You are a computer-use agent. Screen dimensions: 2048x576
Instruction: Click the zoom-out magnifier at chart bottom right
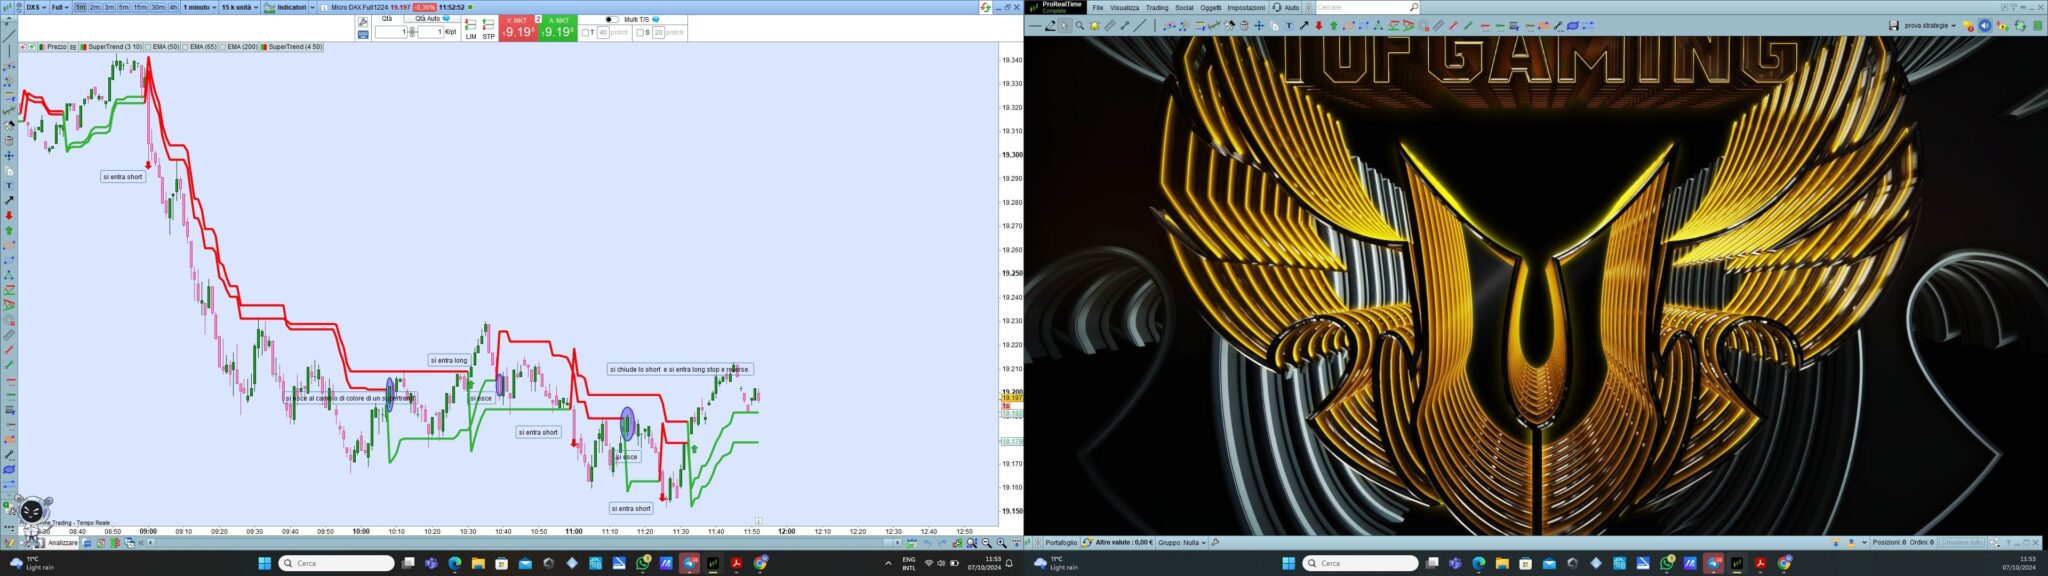[x=986, y=543]
